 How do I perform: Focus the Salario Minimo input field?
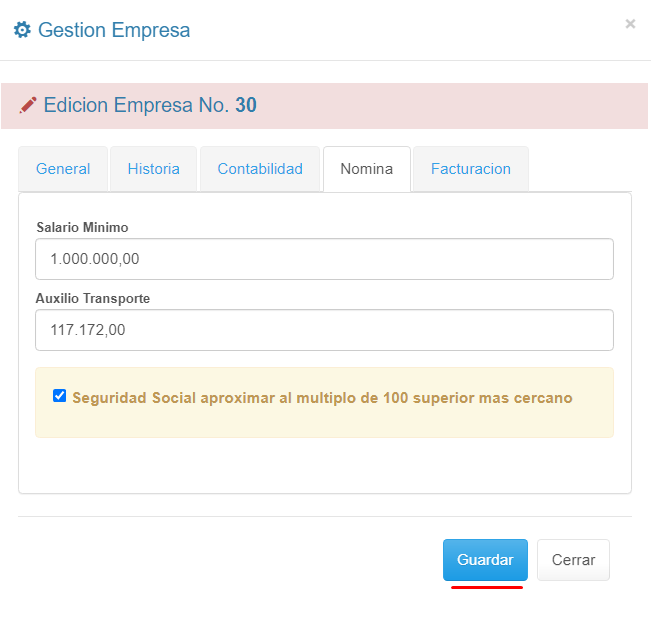pyautogui.click(x=324, y=259)
